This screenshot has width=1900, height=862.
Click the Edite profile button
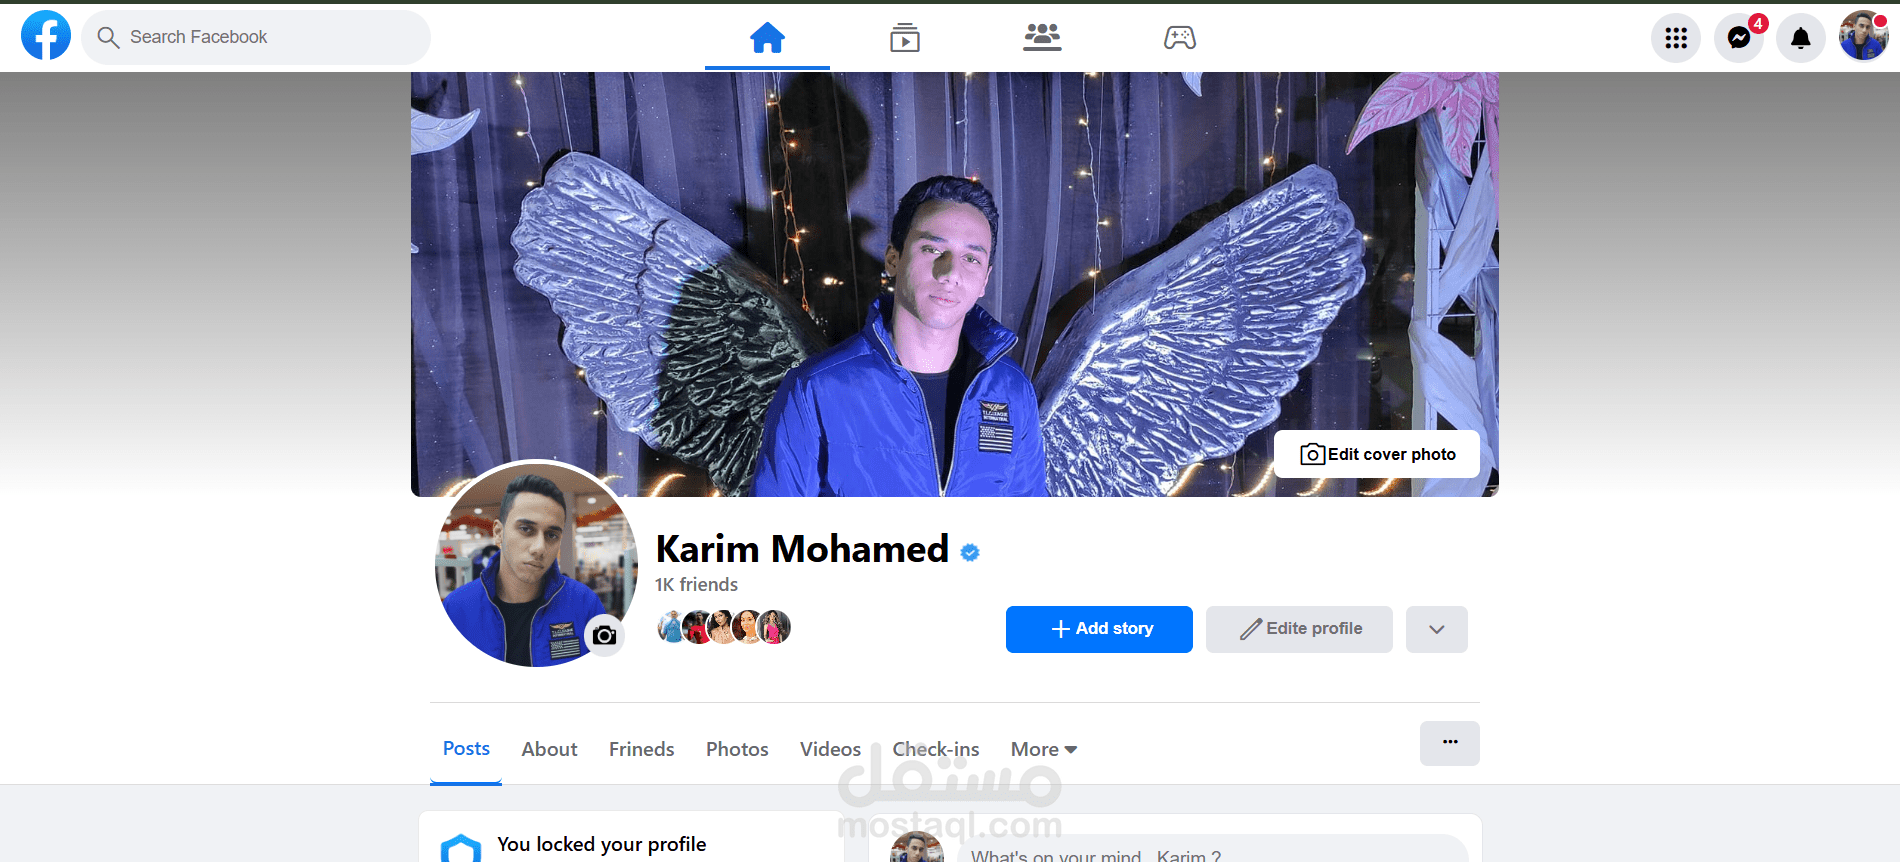click(x=1299, y=629)
